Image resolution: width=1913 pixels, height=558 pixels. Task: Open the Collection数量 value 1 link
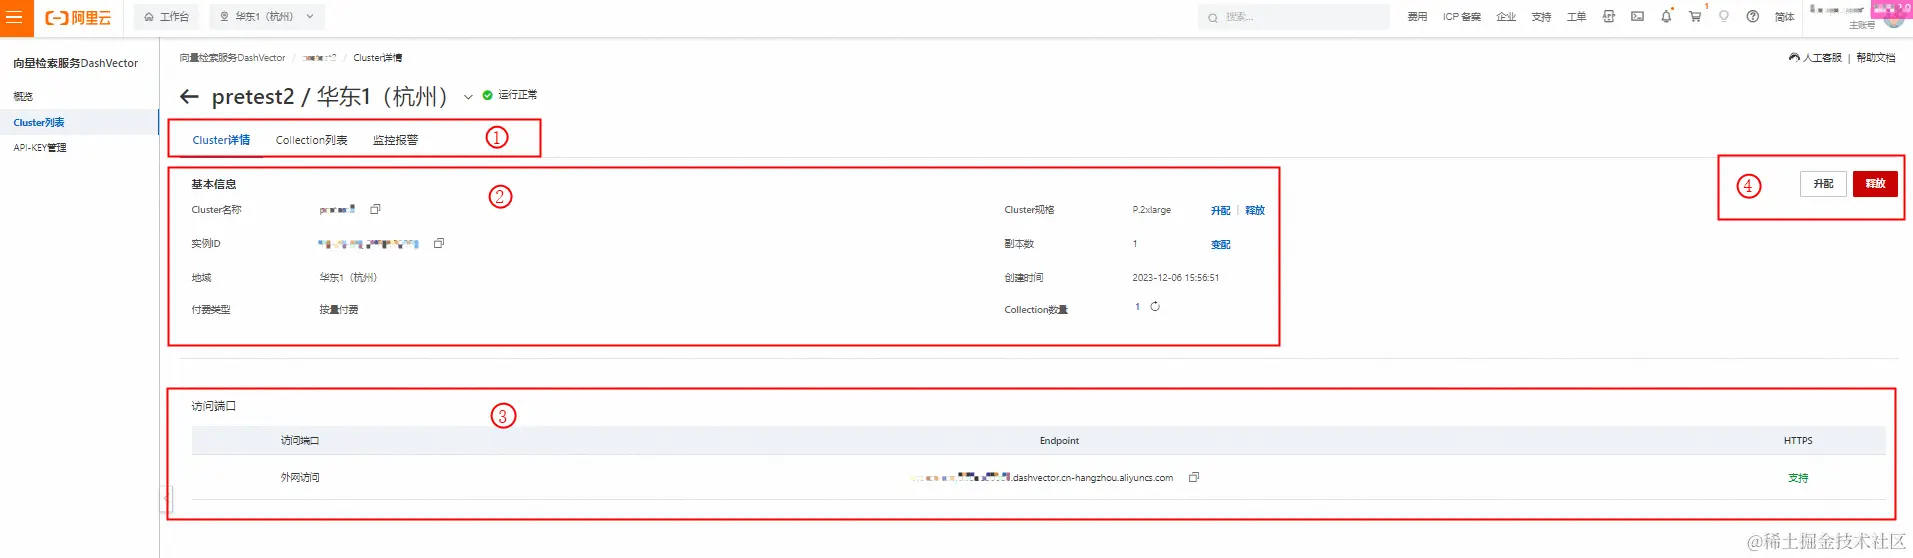(x=1137, y=307)
